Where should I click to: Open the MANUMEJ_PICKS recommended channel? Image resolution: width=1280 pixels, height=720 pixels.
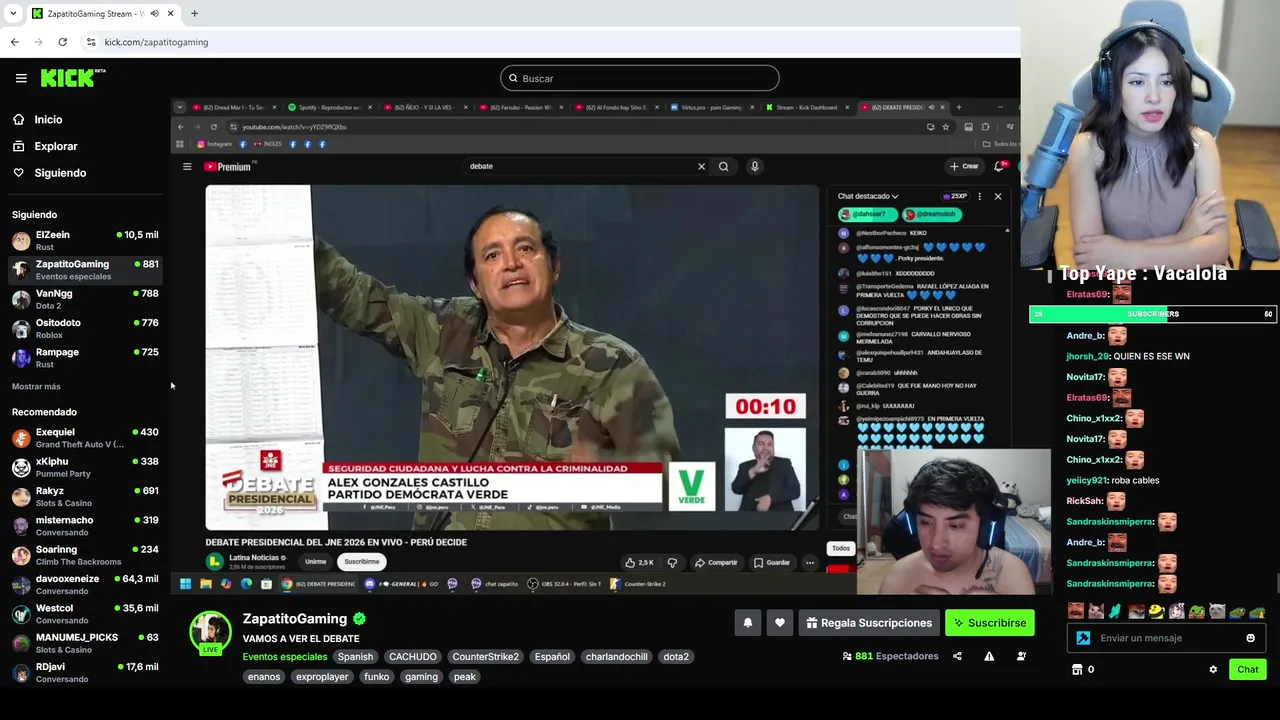(x=85, y=643)
